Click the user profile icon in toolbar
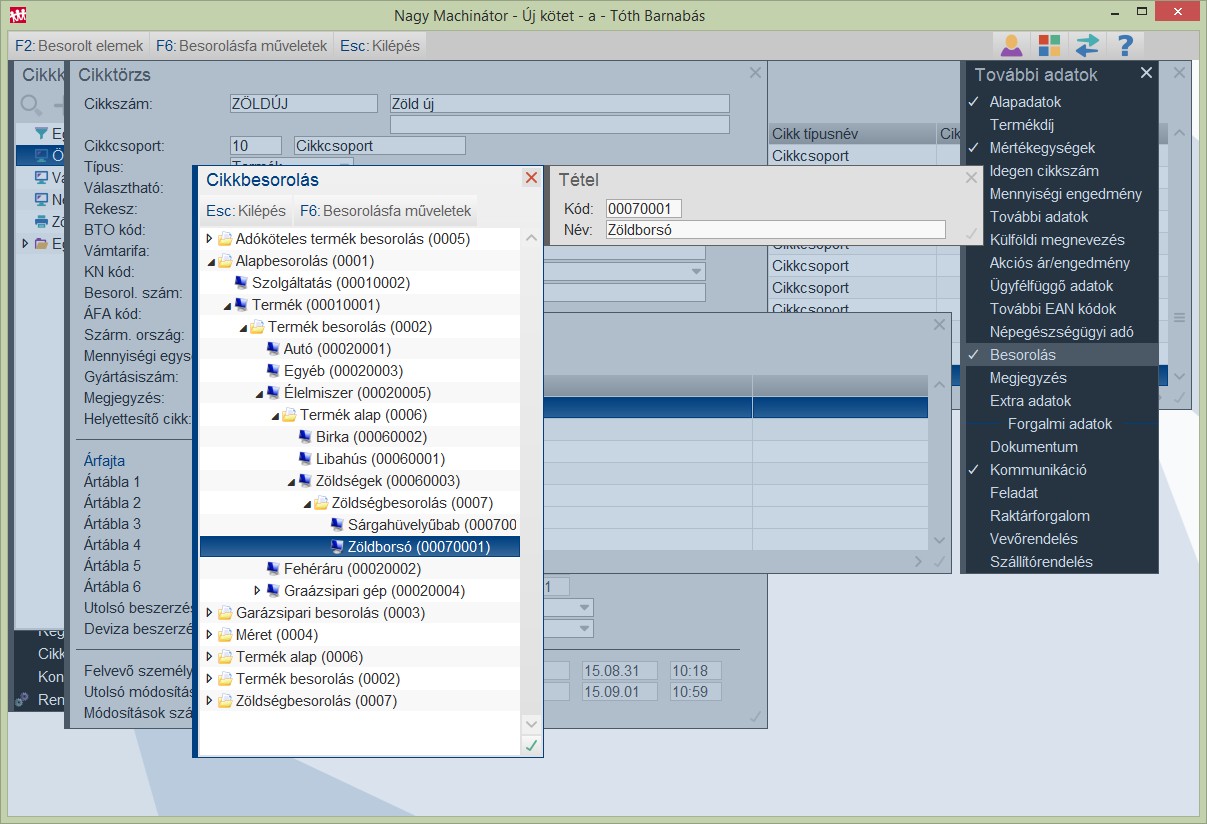The image size is (1207, 824). (x=1012, y=46)
